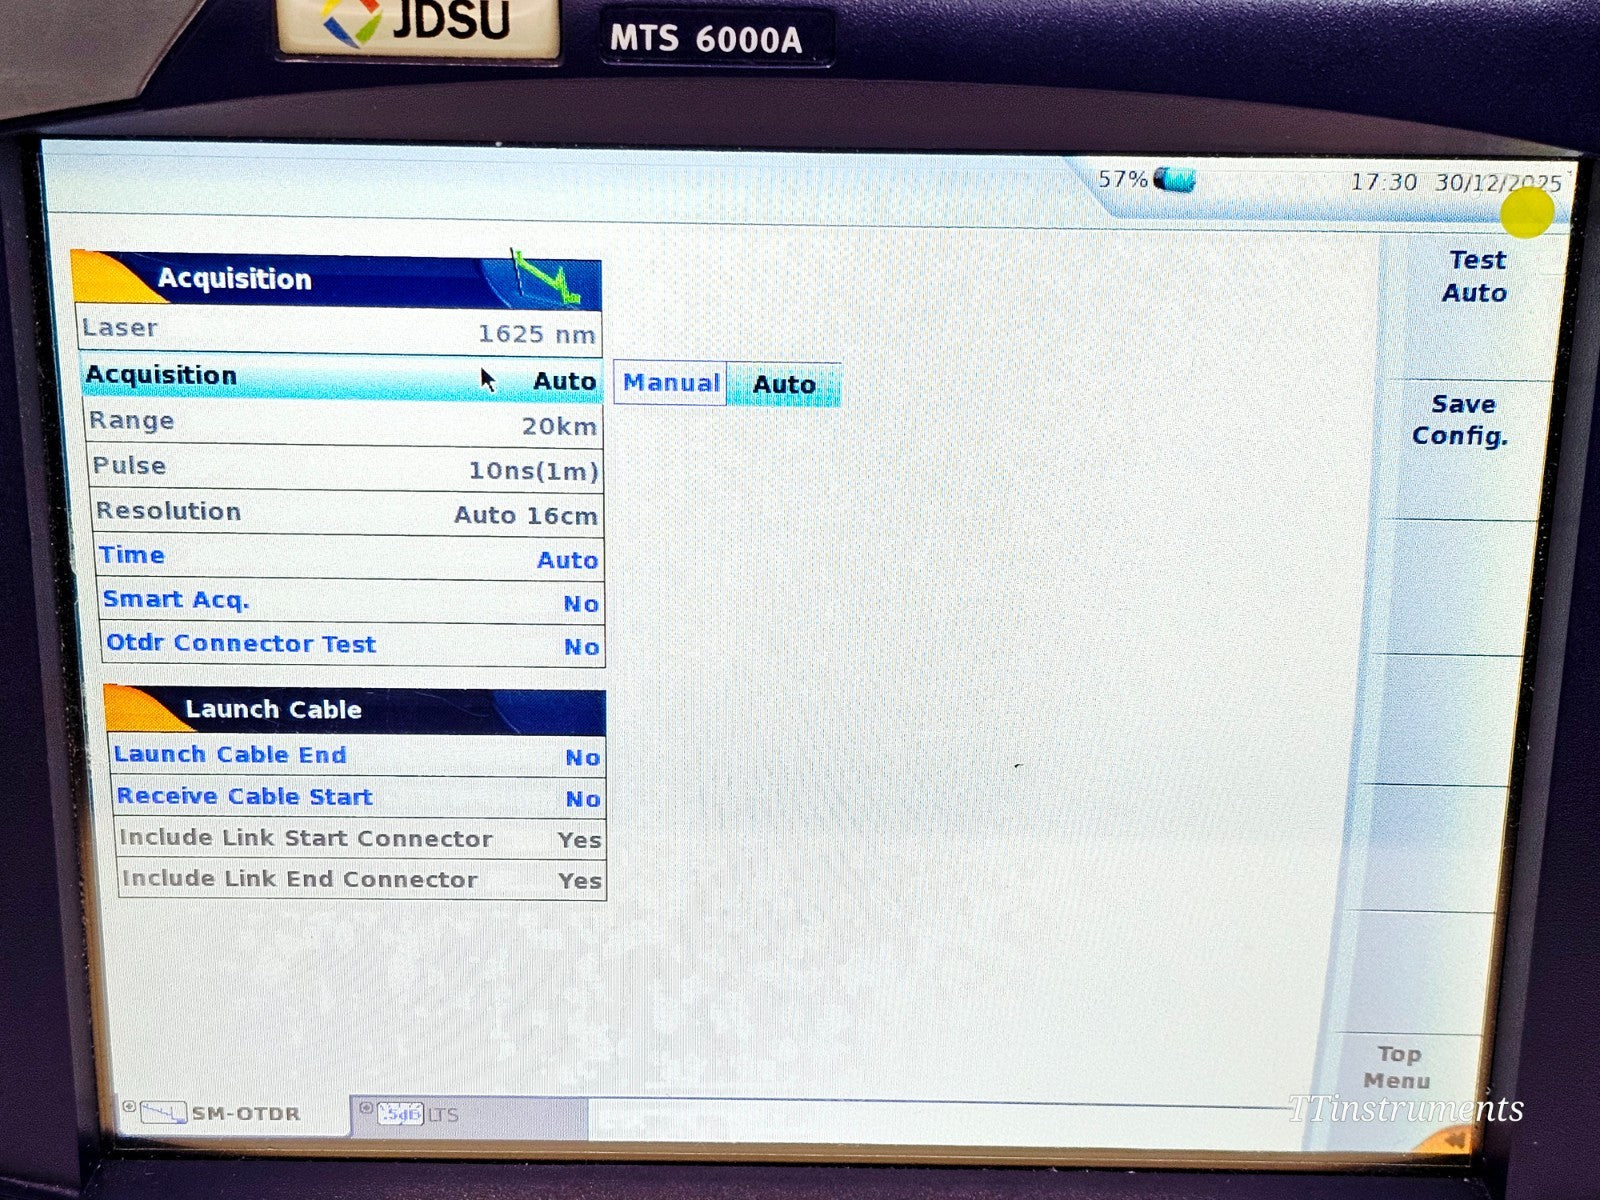Open the Laser wavelength selection

pos(345,330)
